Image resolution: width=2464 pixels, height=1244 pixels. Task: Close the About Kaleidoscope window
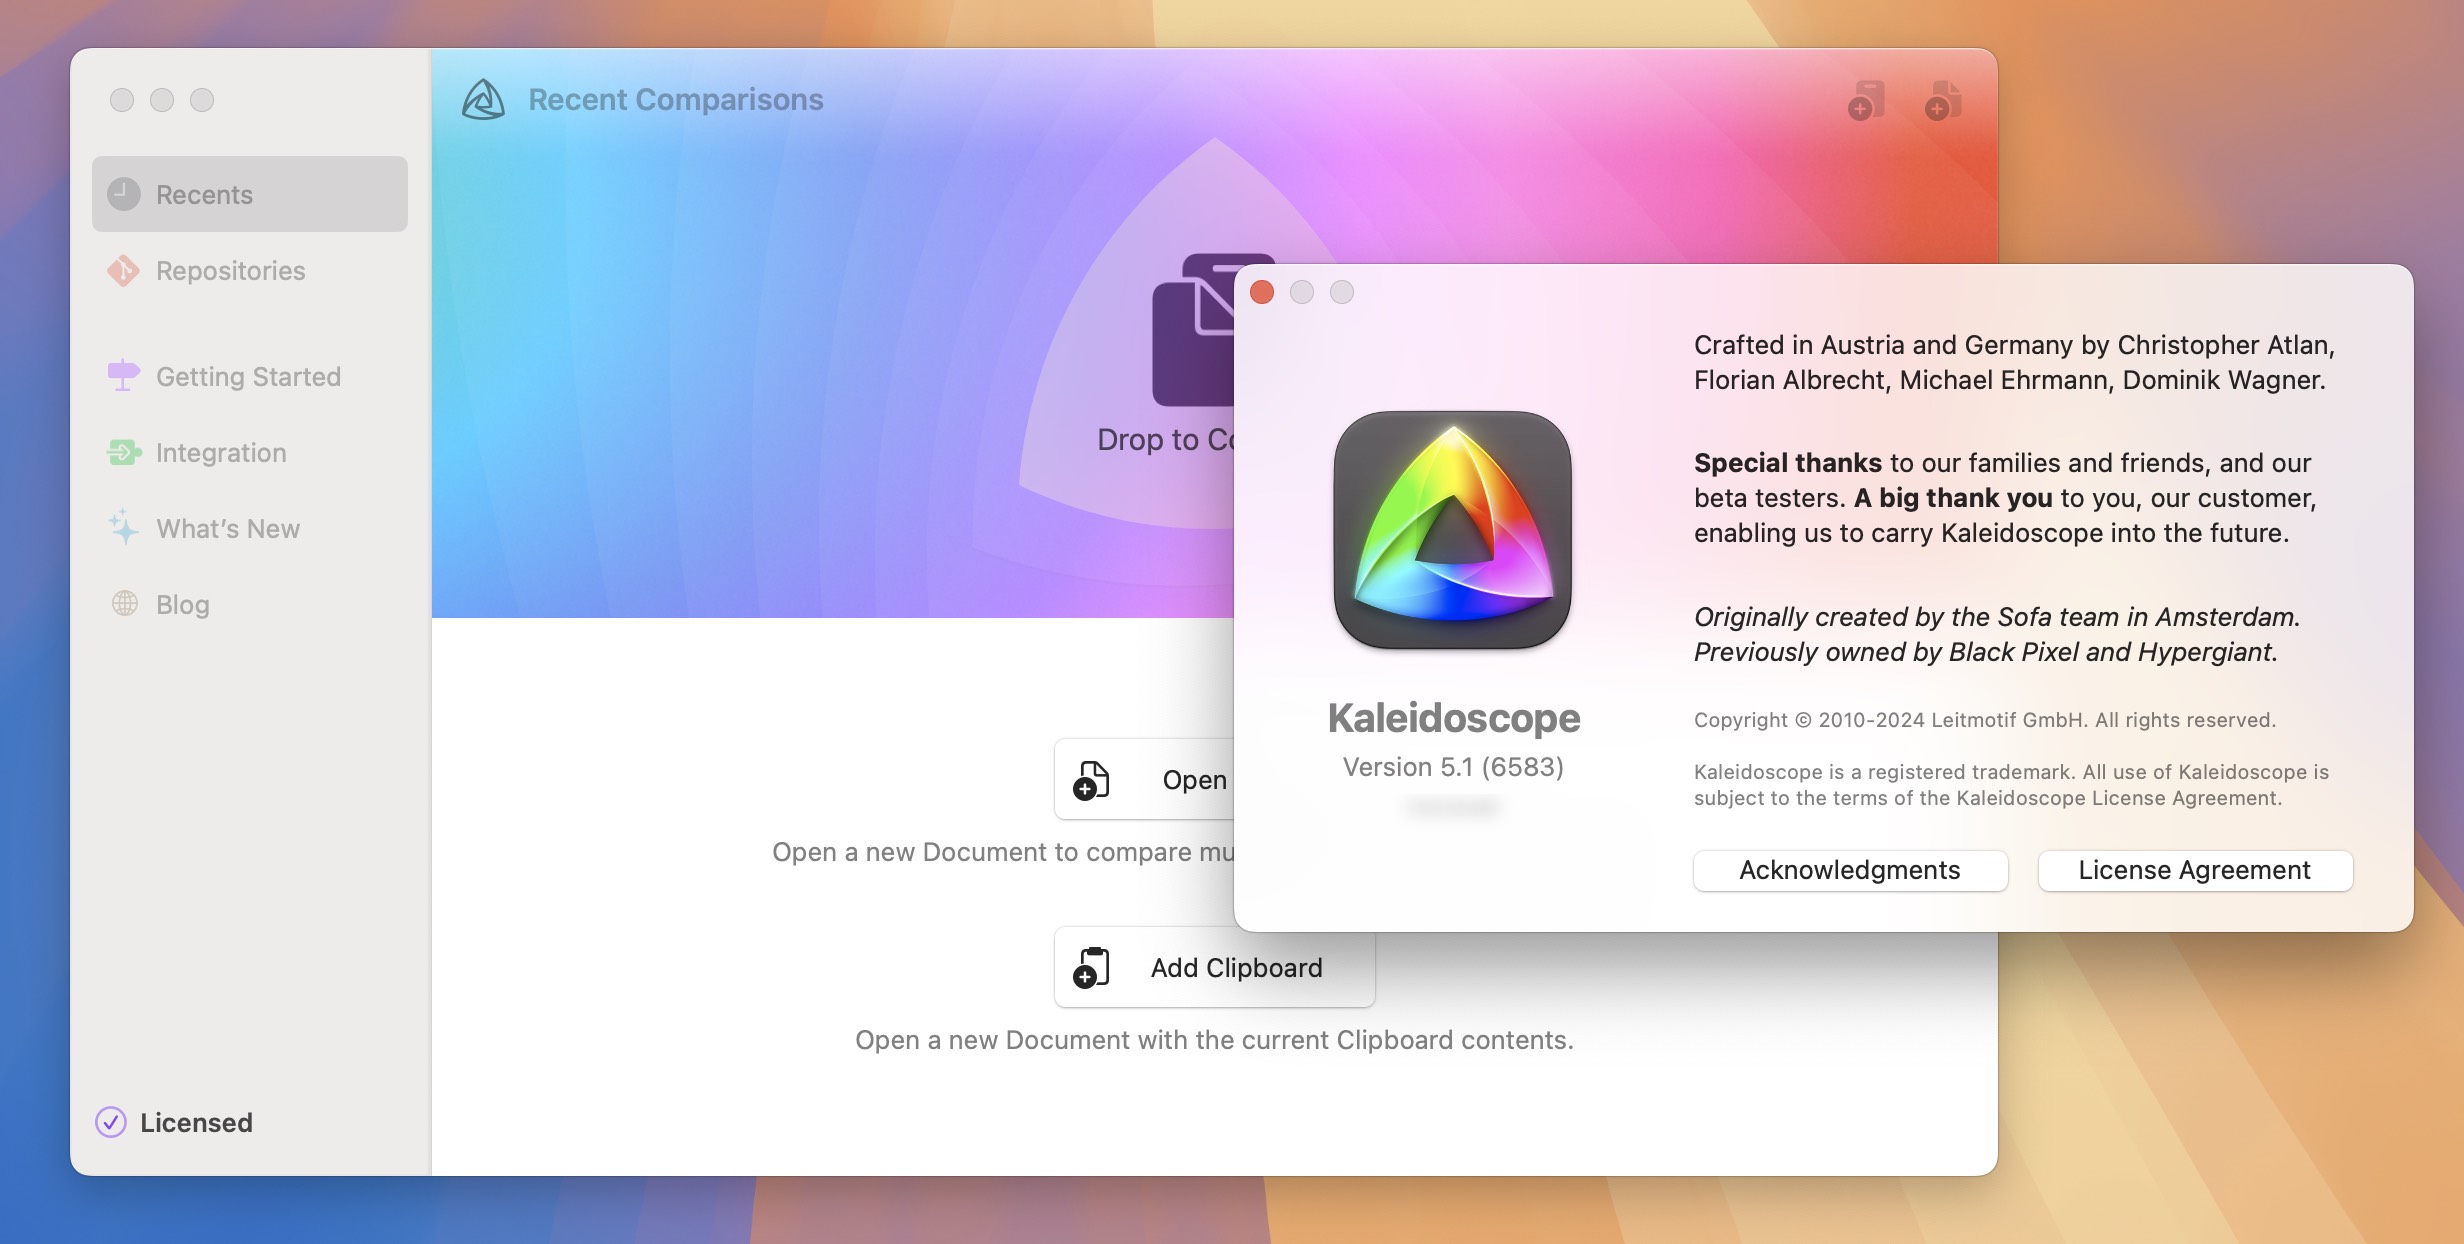tap(1262, 292)
